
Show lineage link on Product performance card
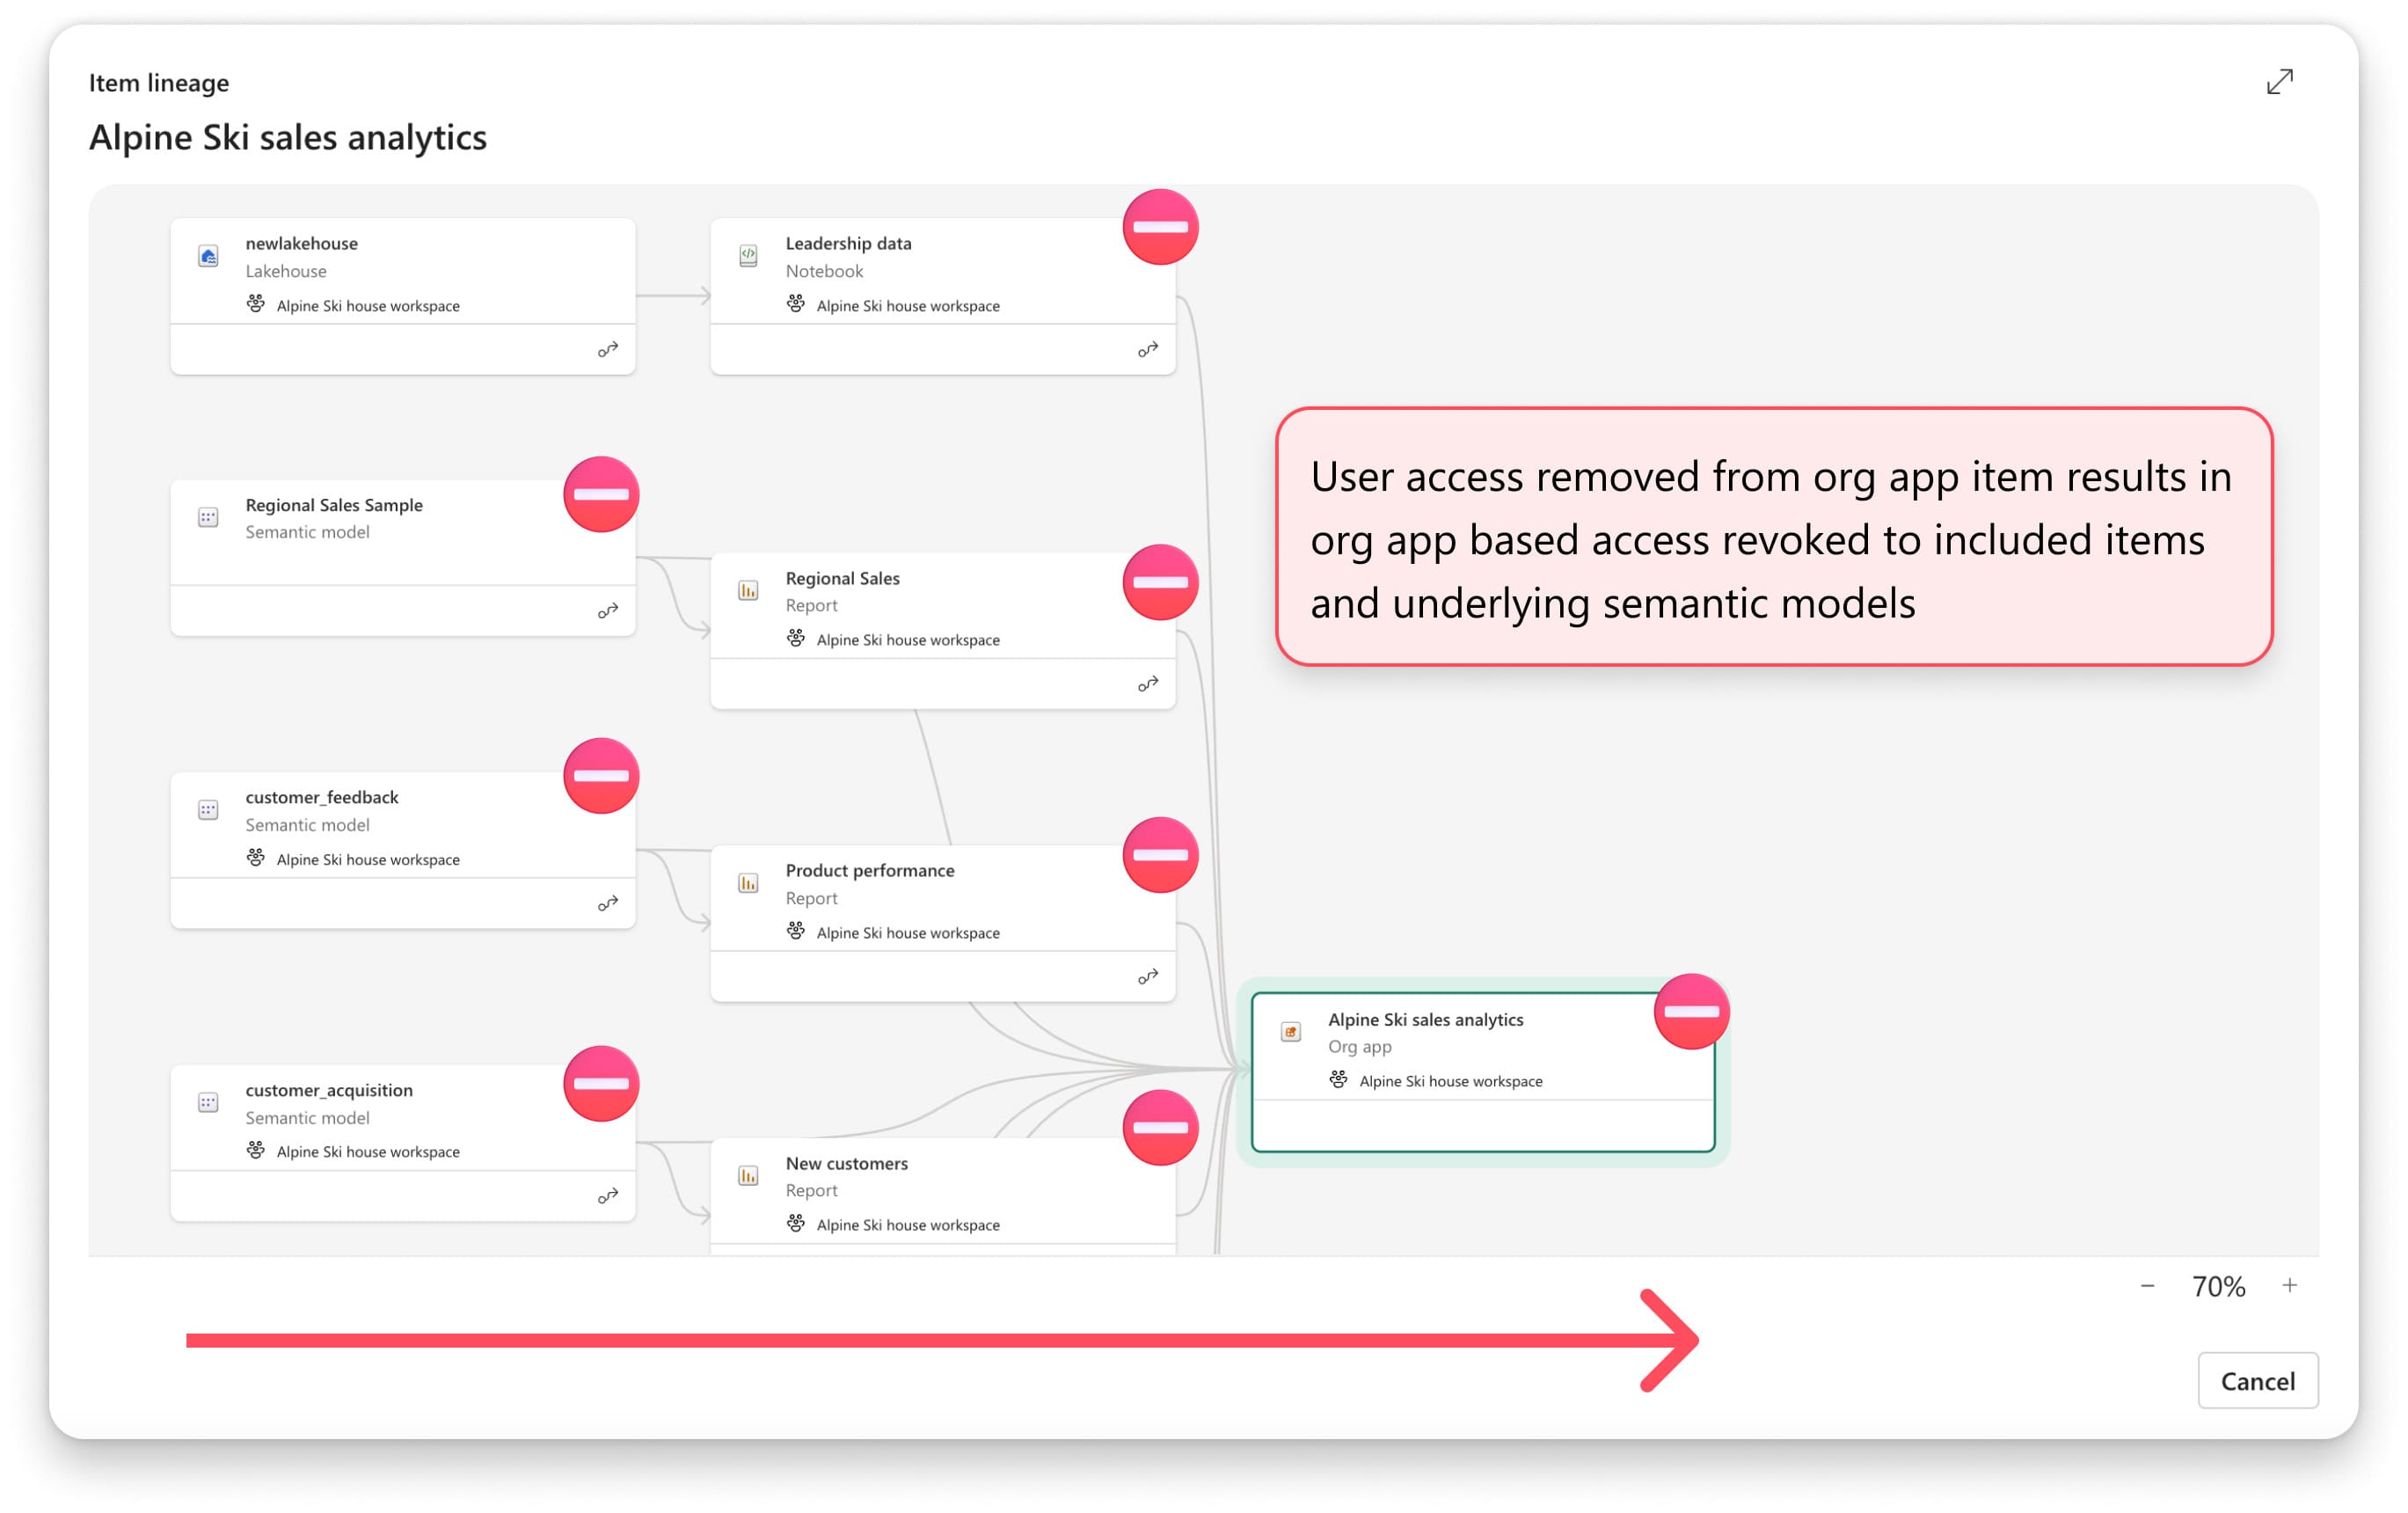click(1148, 976)
